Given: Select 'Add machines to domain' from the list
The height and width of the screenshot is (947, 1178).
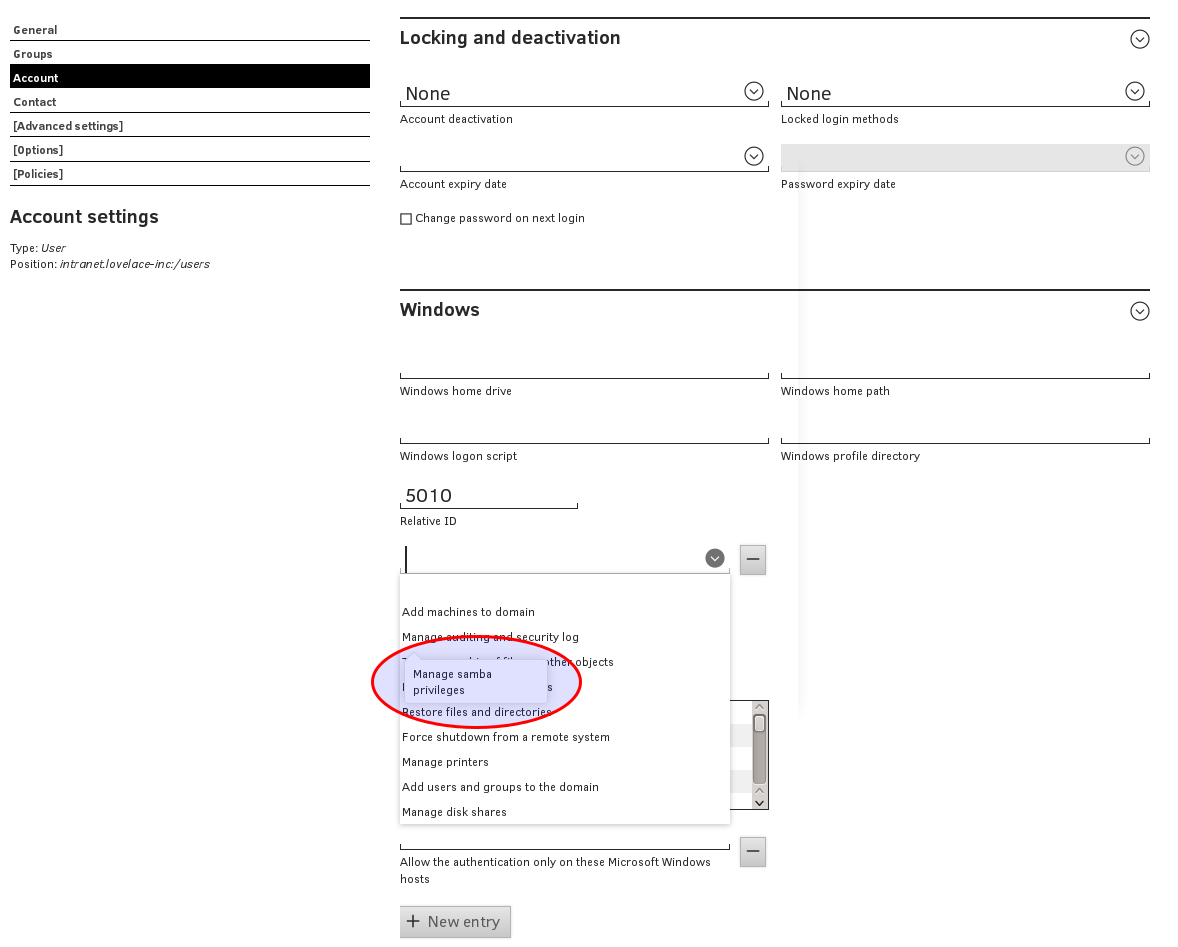Looking at the screenshot, I should [468, 612].
